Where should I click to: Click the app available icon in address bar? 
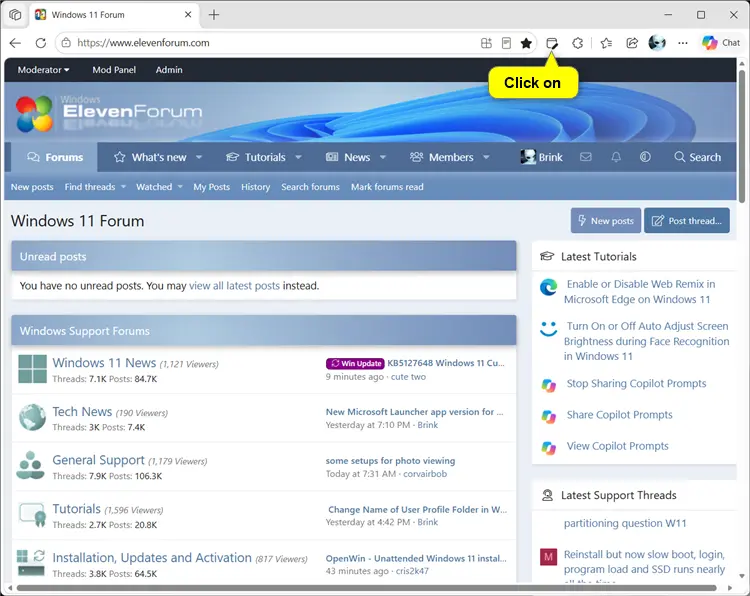(486, 43)
